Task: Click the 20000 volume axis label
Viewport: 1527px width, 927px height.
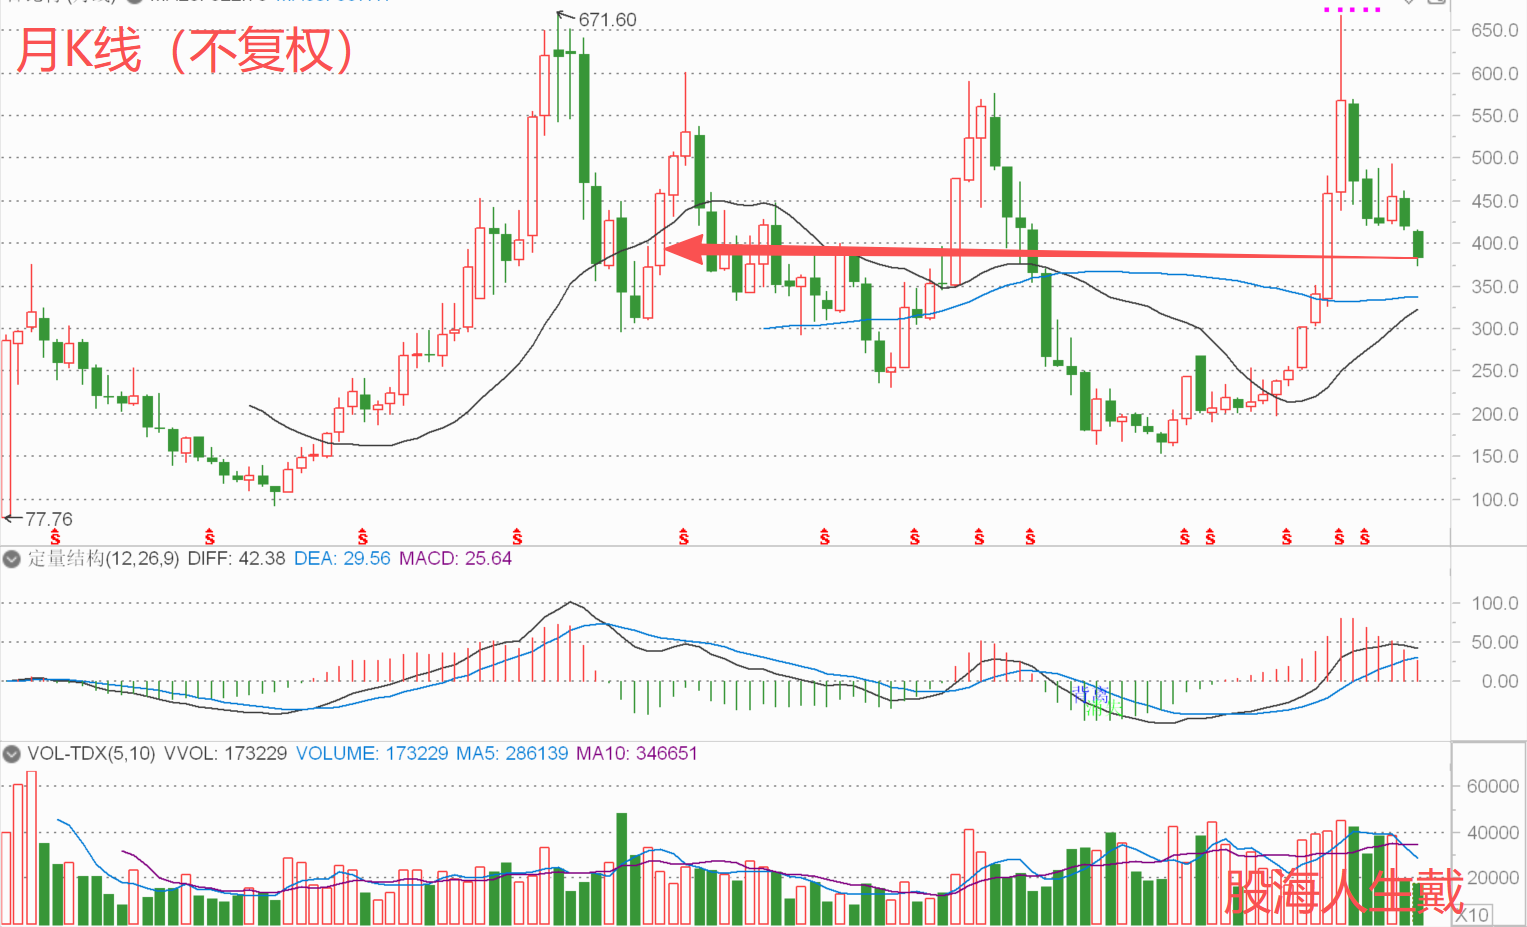Action: pos(1492,877)
